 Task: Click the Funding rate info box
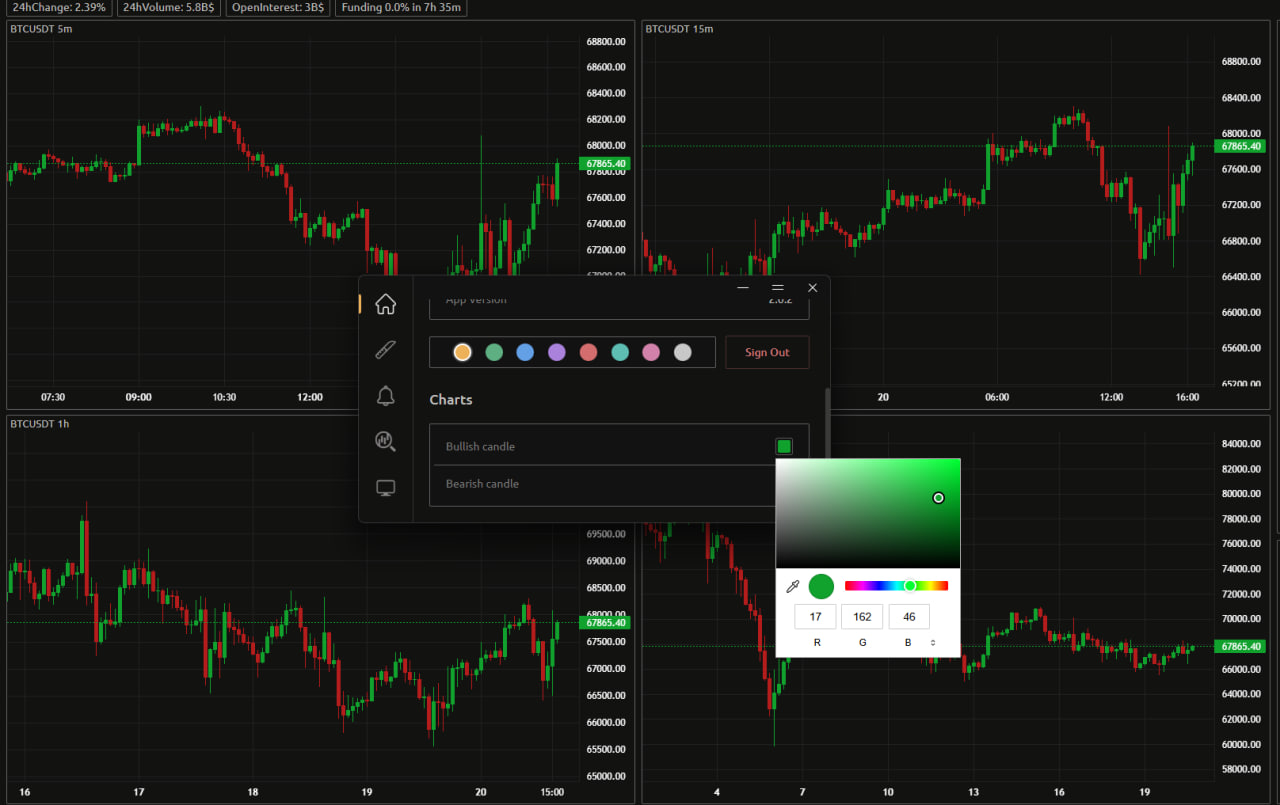[400, 7]
